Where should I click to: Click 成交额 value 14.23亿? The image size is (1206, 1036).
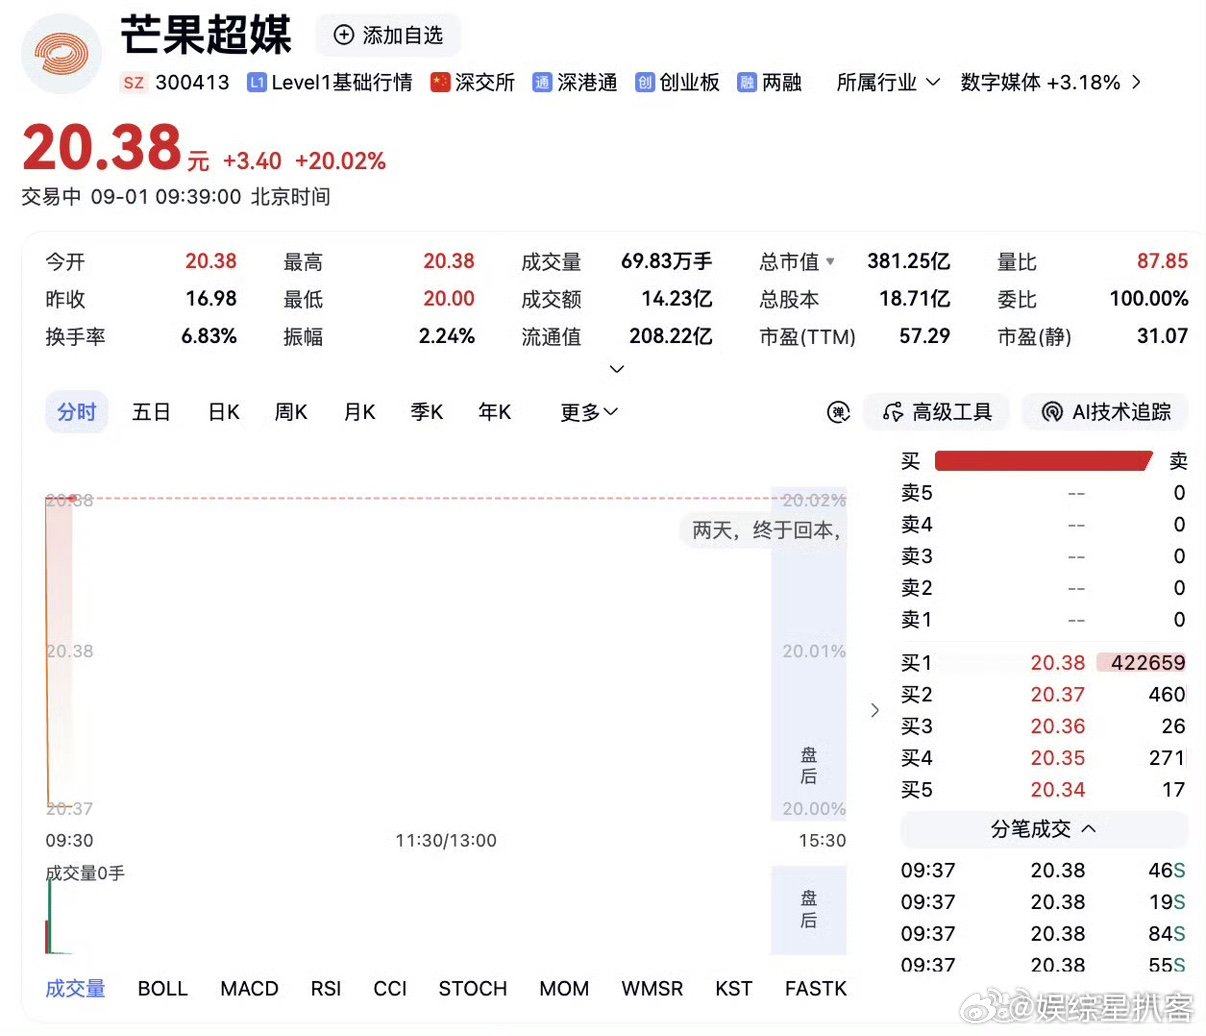click(677, 299)
